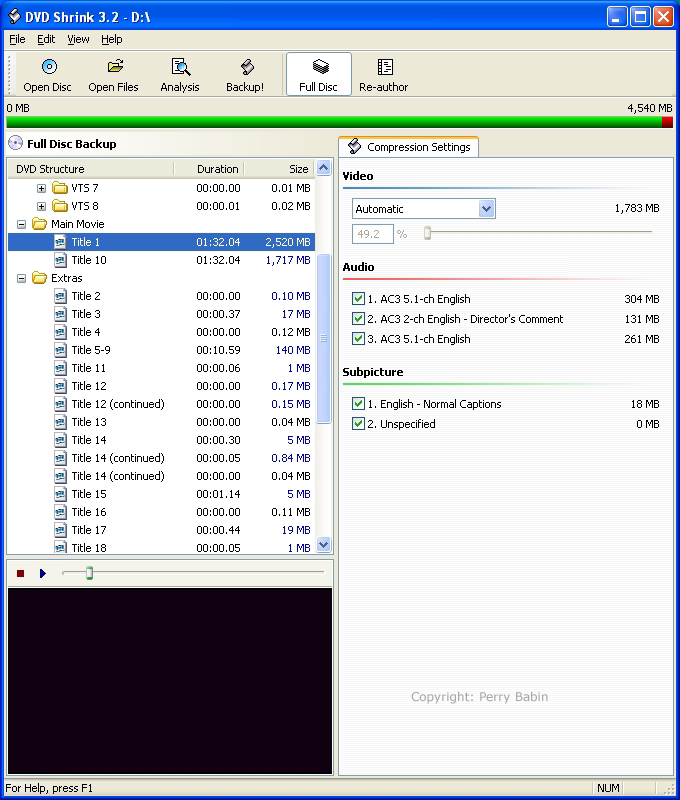Select the Compression Settings tab

click(x=409, y=147)
